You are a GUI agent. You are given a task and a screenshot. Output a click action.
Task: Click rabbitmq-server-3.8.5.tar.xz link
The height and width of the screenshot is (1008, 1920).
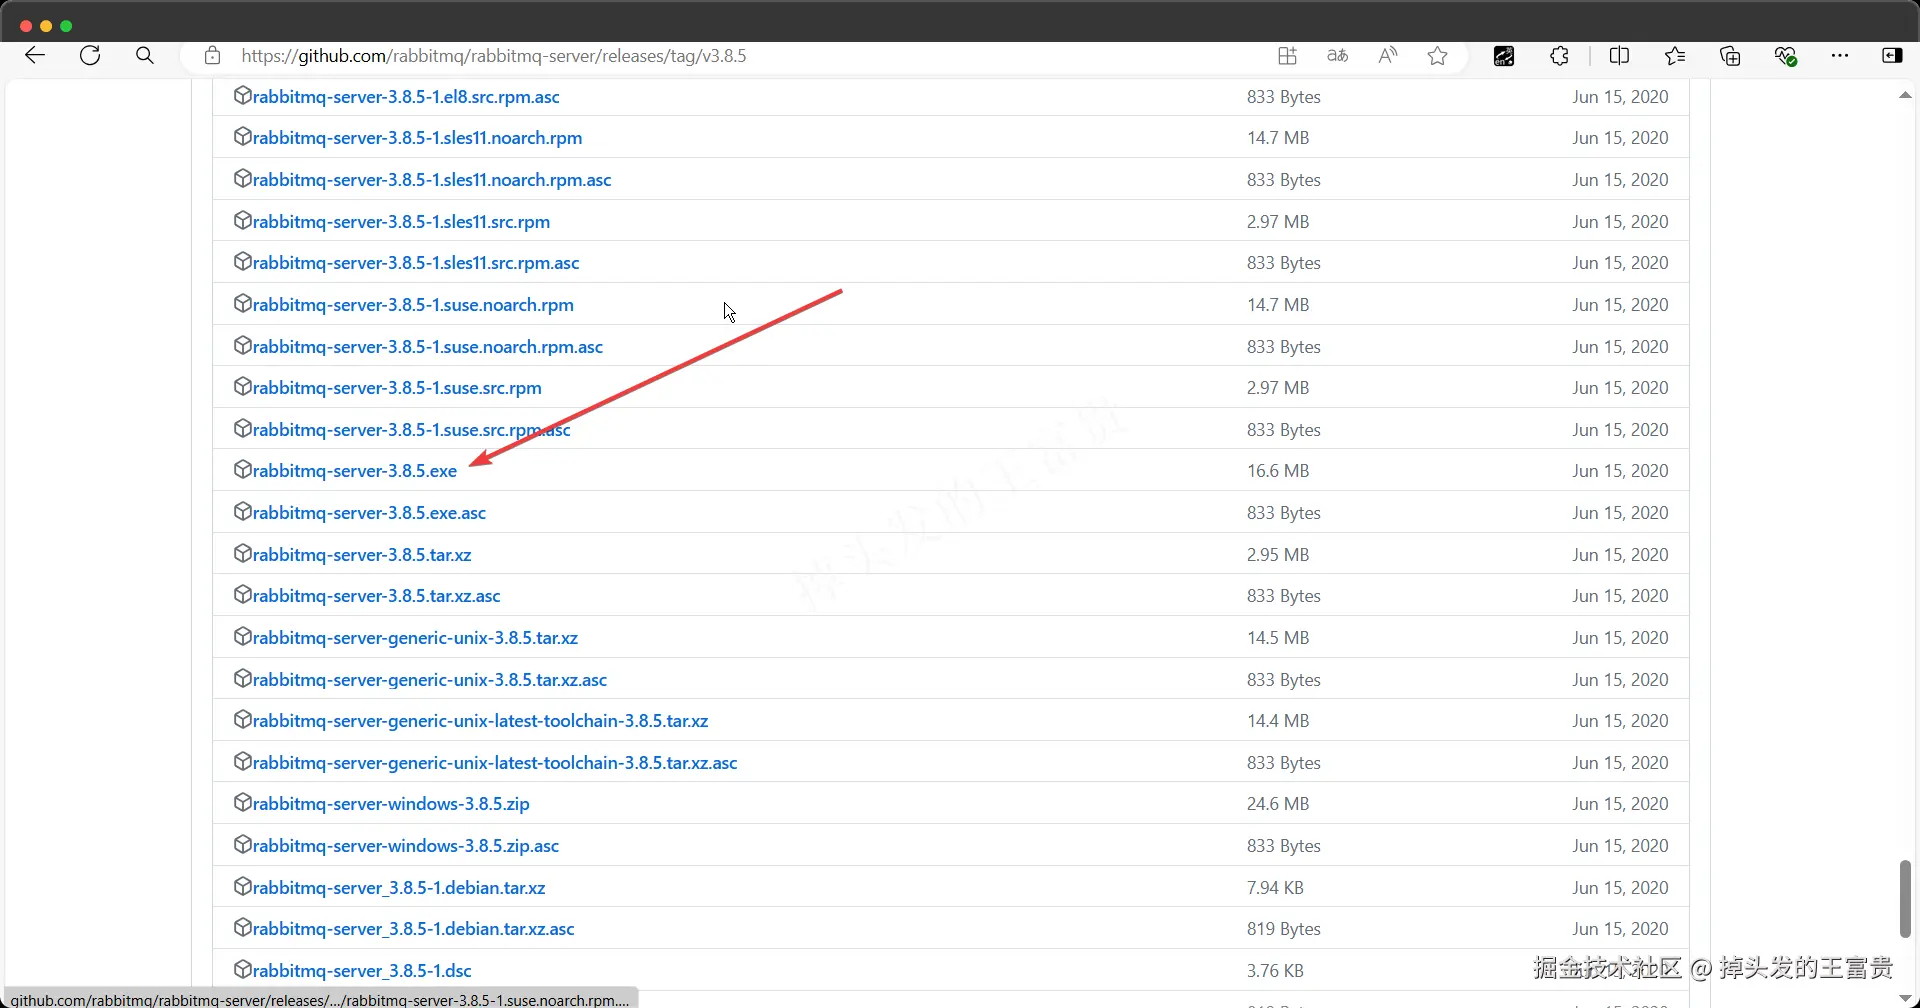362,555
